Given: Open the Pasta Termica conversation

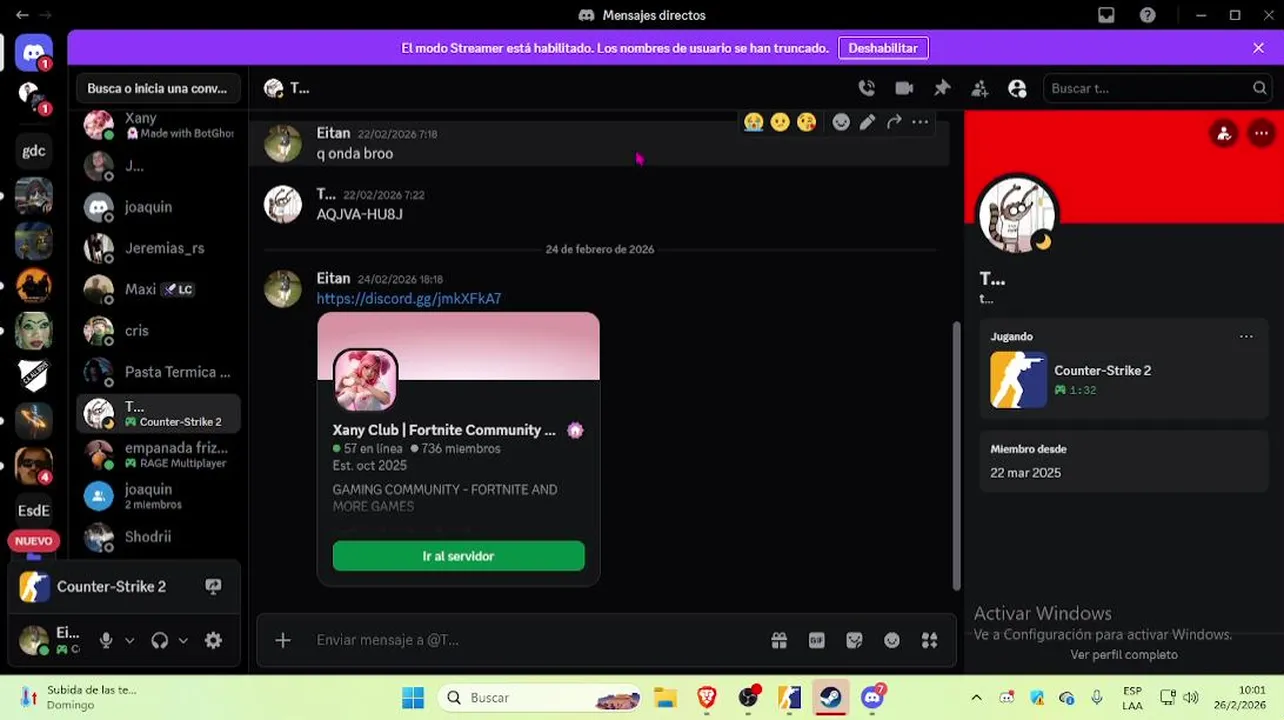Looking at the screenshot, I should [x=158, y=372].
